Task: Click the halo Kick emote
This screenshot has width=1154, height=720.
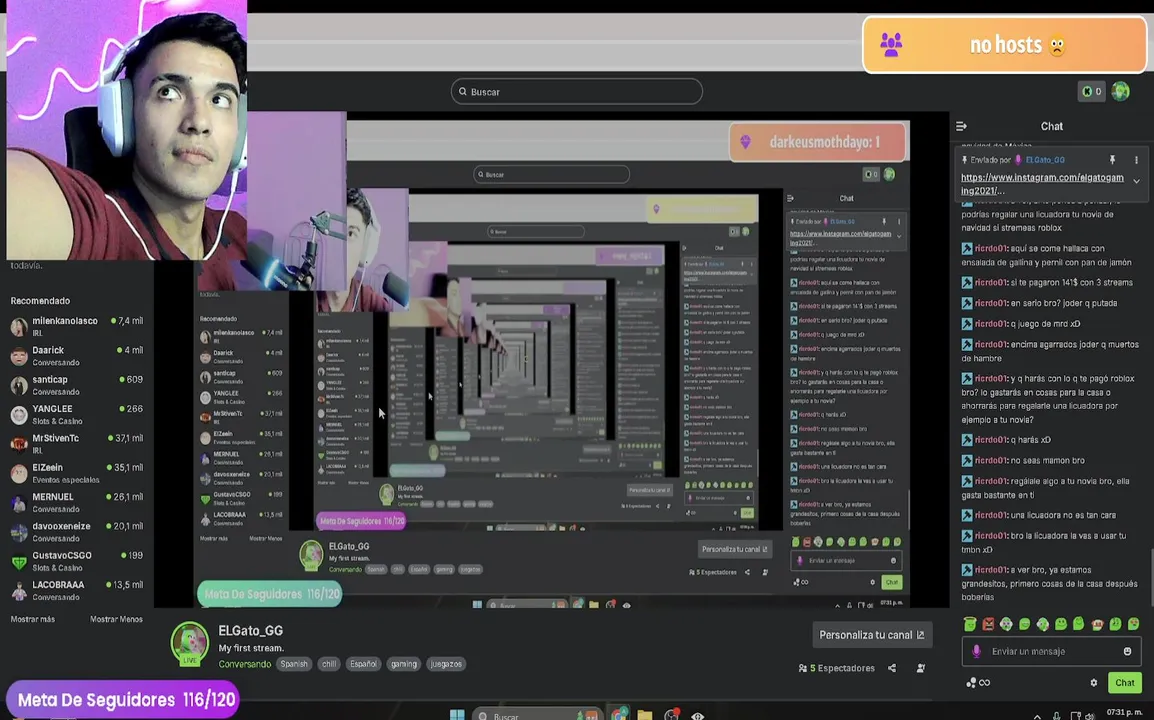Action: pos(970,624)
